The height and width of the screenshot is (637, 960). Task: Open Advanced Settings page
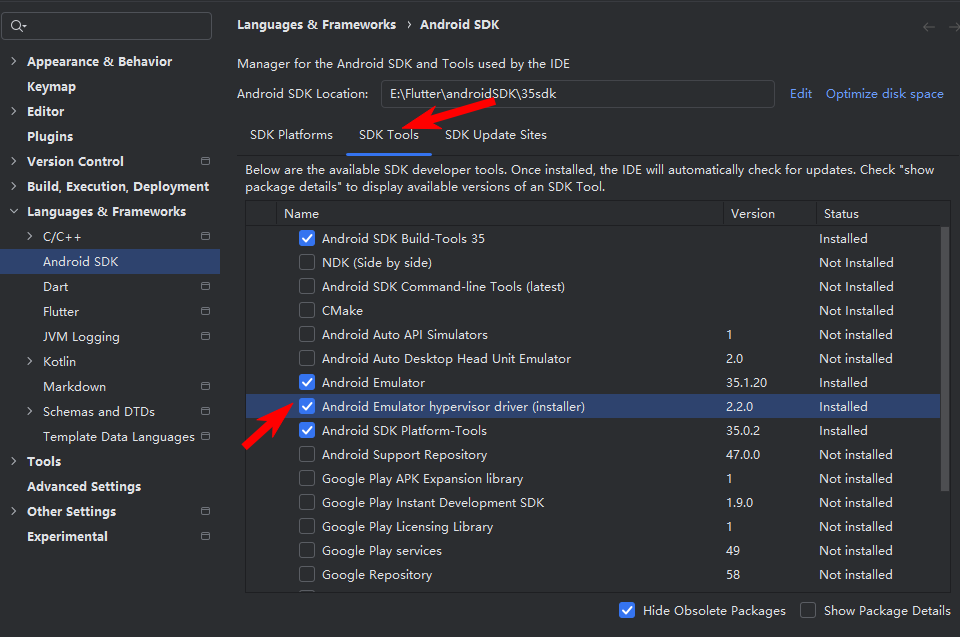(x=84, y=486)
